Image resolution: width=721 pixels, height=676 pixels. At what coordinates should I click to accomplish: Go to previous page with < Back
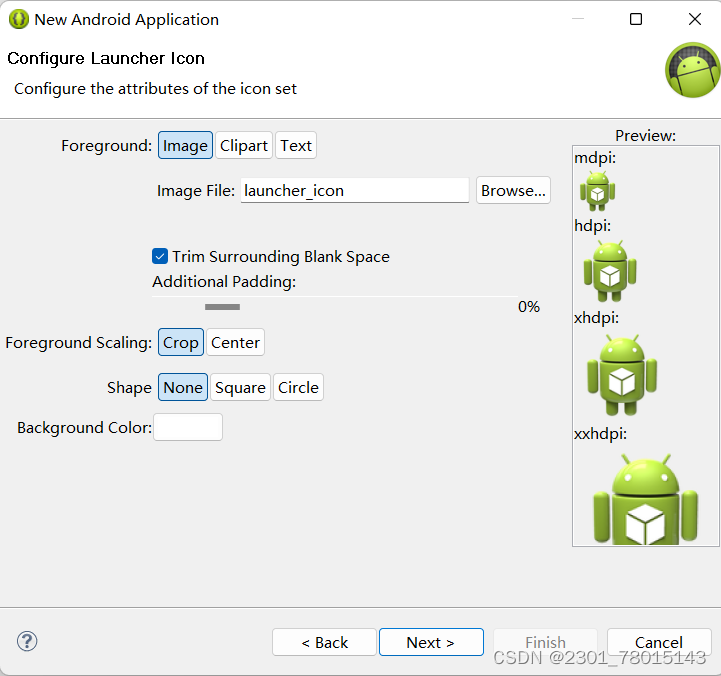pyautogui.click(x=324, y=642)
